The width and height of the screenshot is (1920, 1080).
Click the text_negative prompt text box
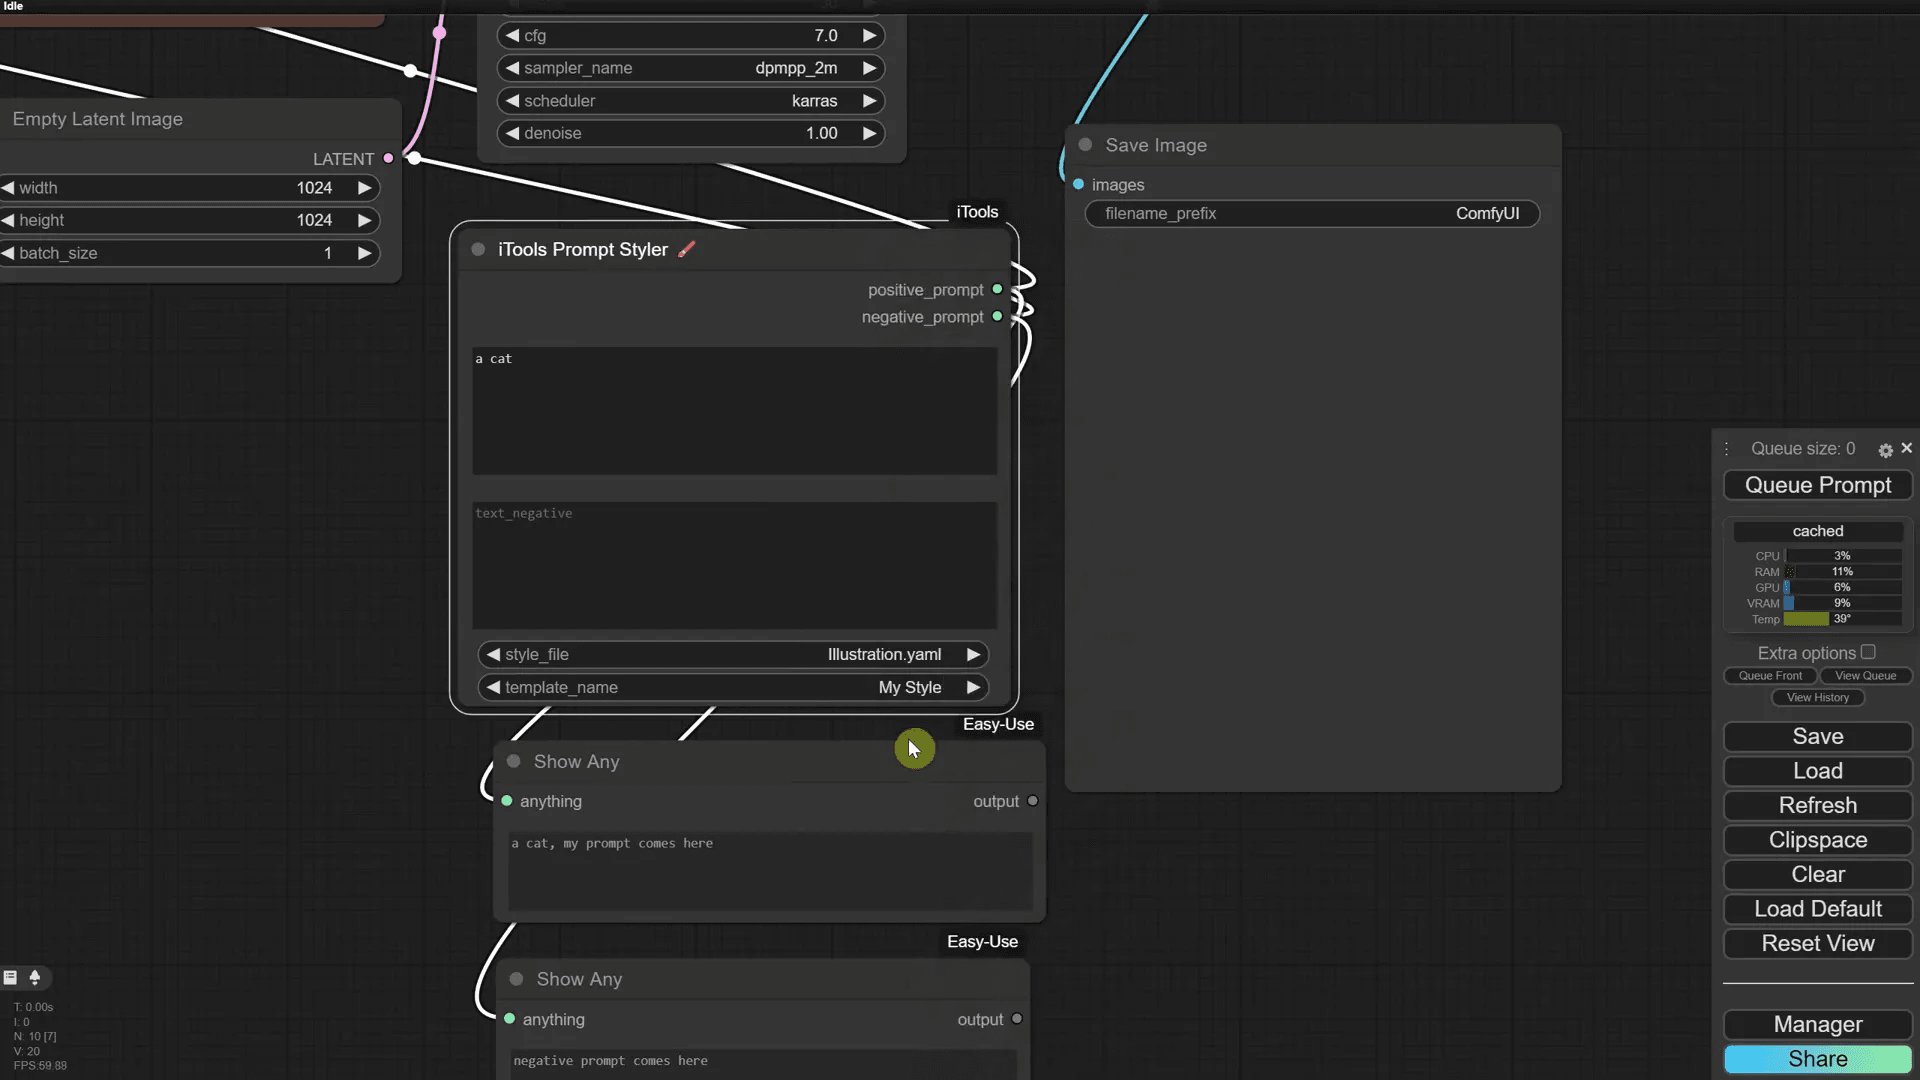(x=734, y=566)
